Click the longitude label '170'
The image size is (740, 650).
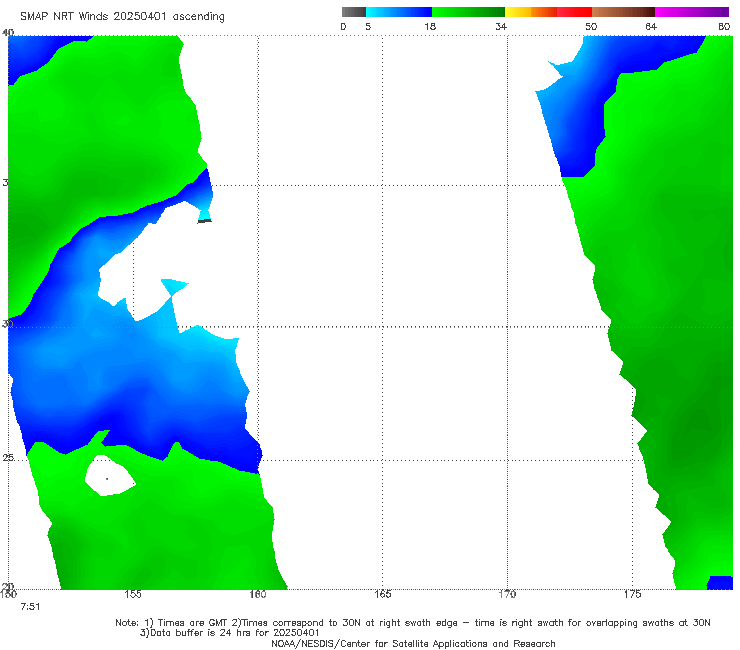click(507, 594)
